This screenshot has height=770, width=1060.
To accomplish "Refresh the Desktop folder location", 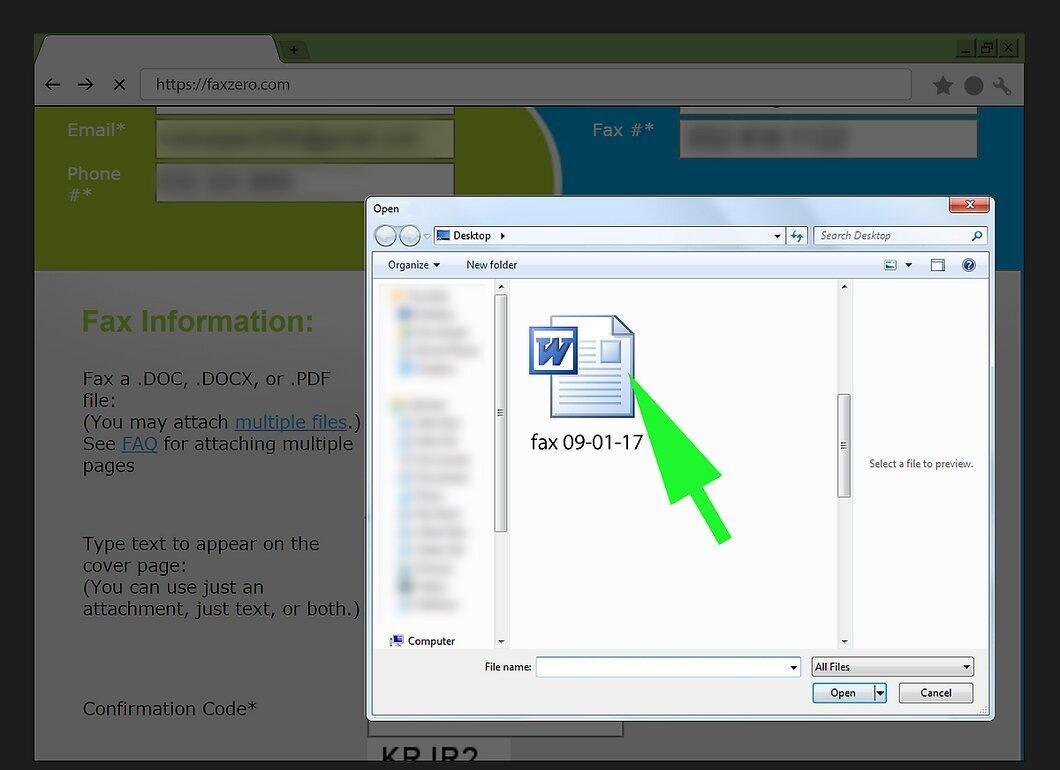I will click(798, 236).
